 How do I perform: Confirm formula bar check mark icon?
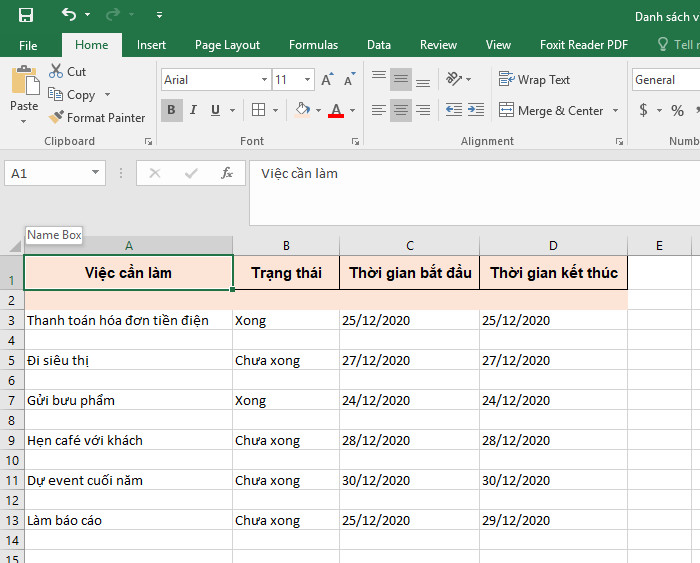[x=191, y=173]
